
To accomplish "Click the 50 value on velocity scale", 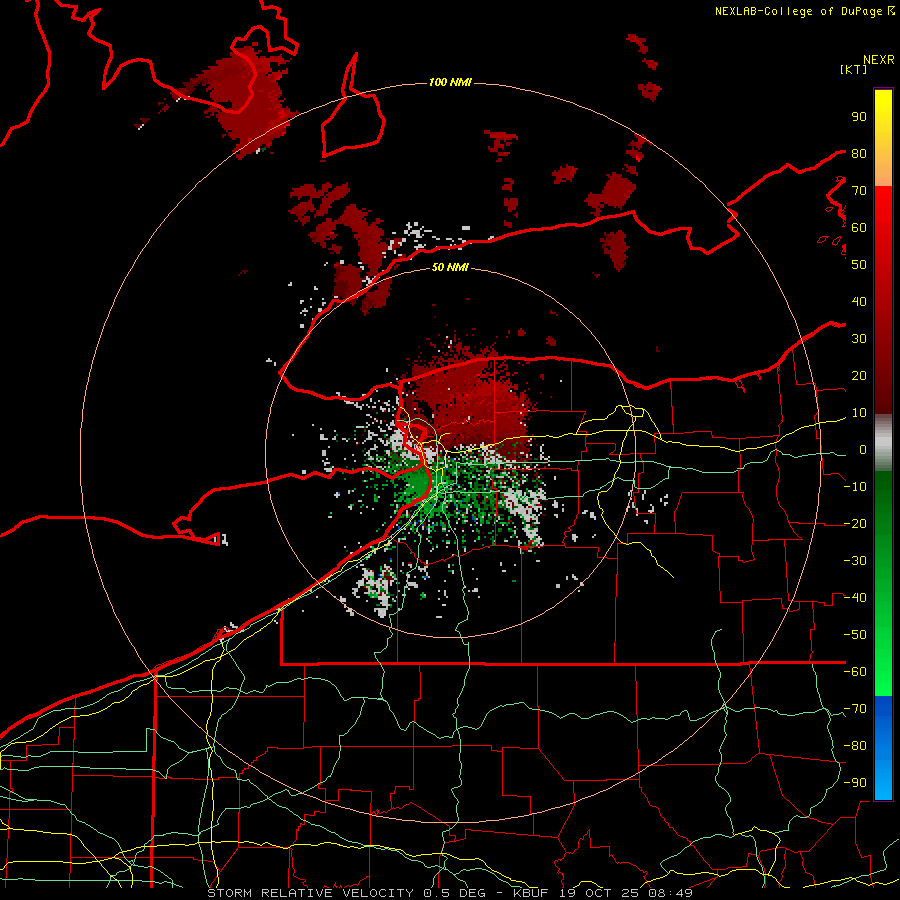I will [x=859, y=265].
